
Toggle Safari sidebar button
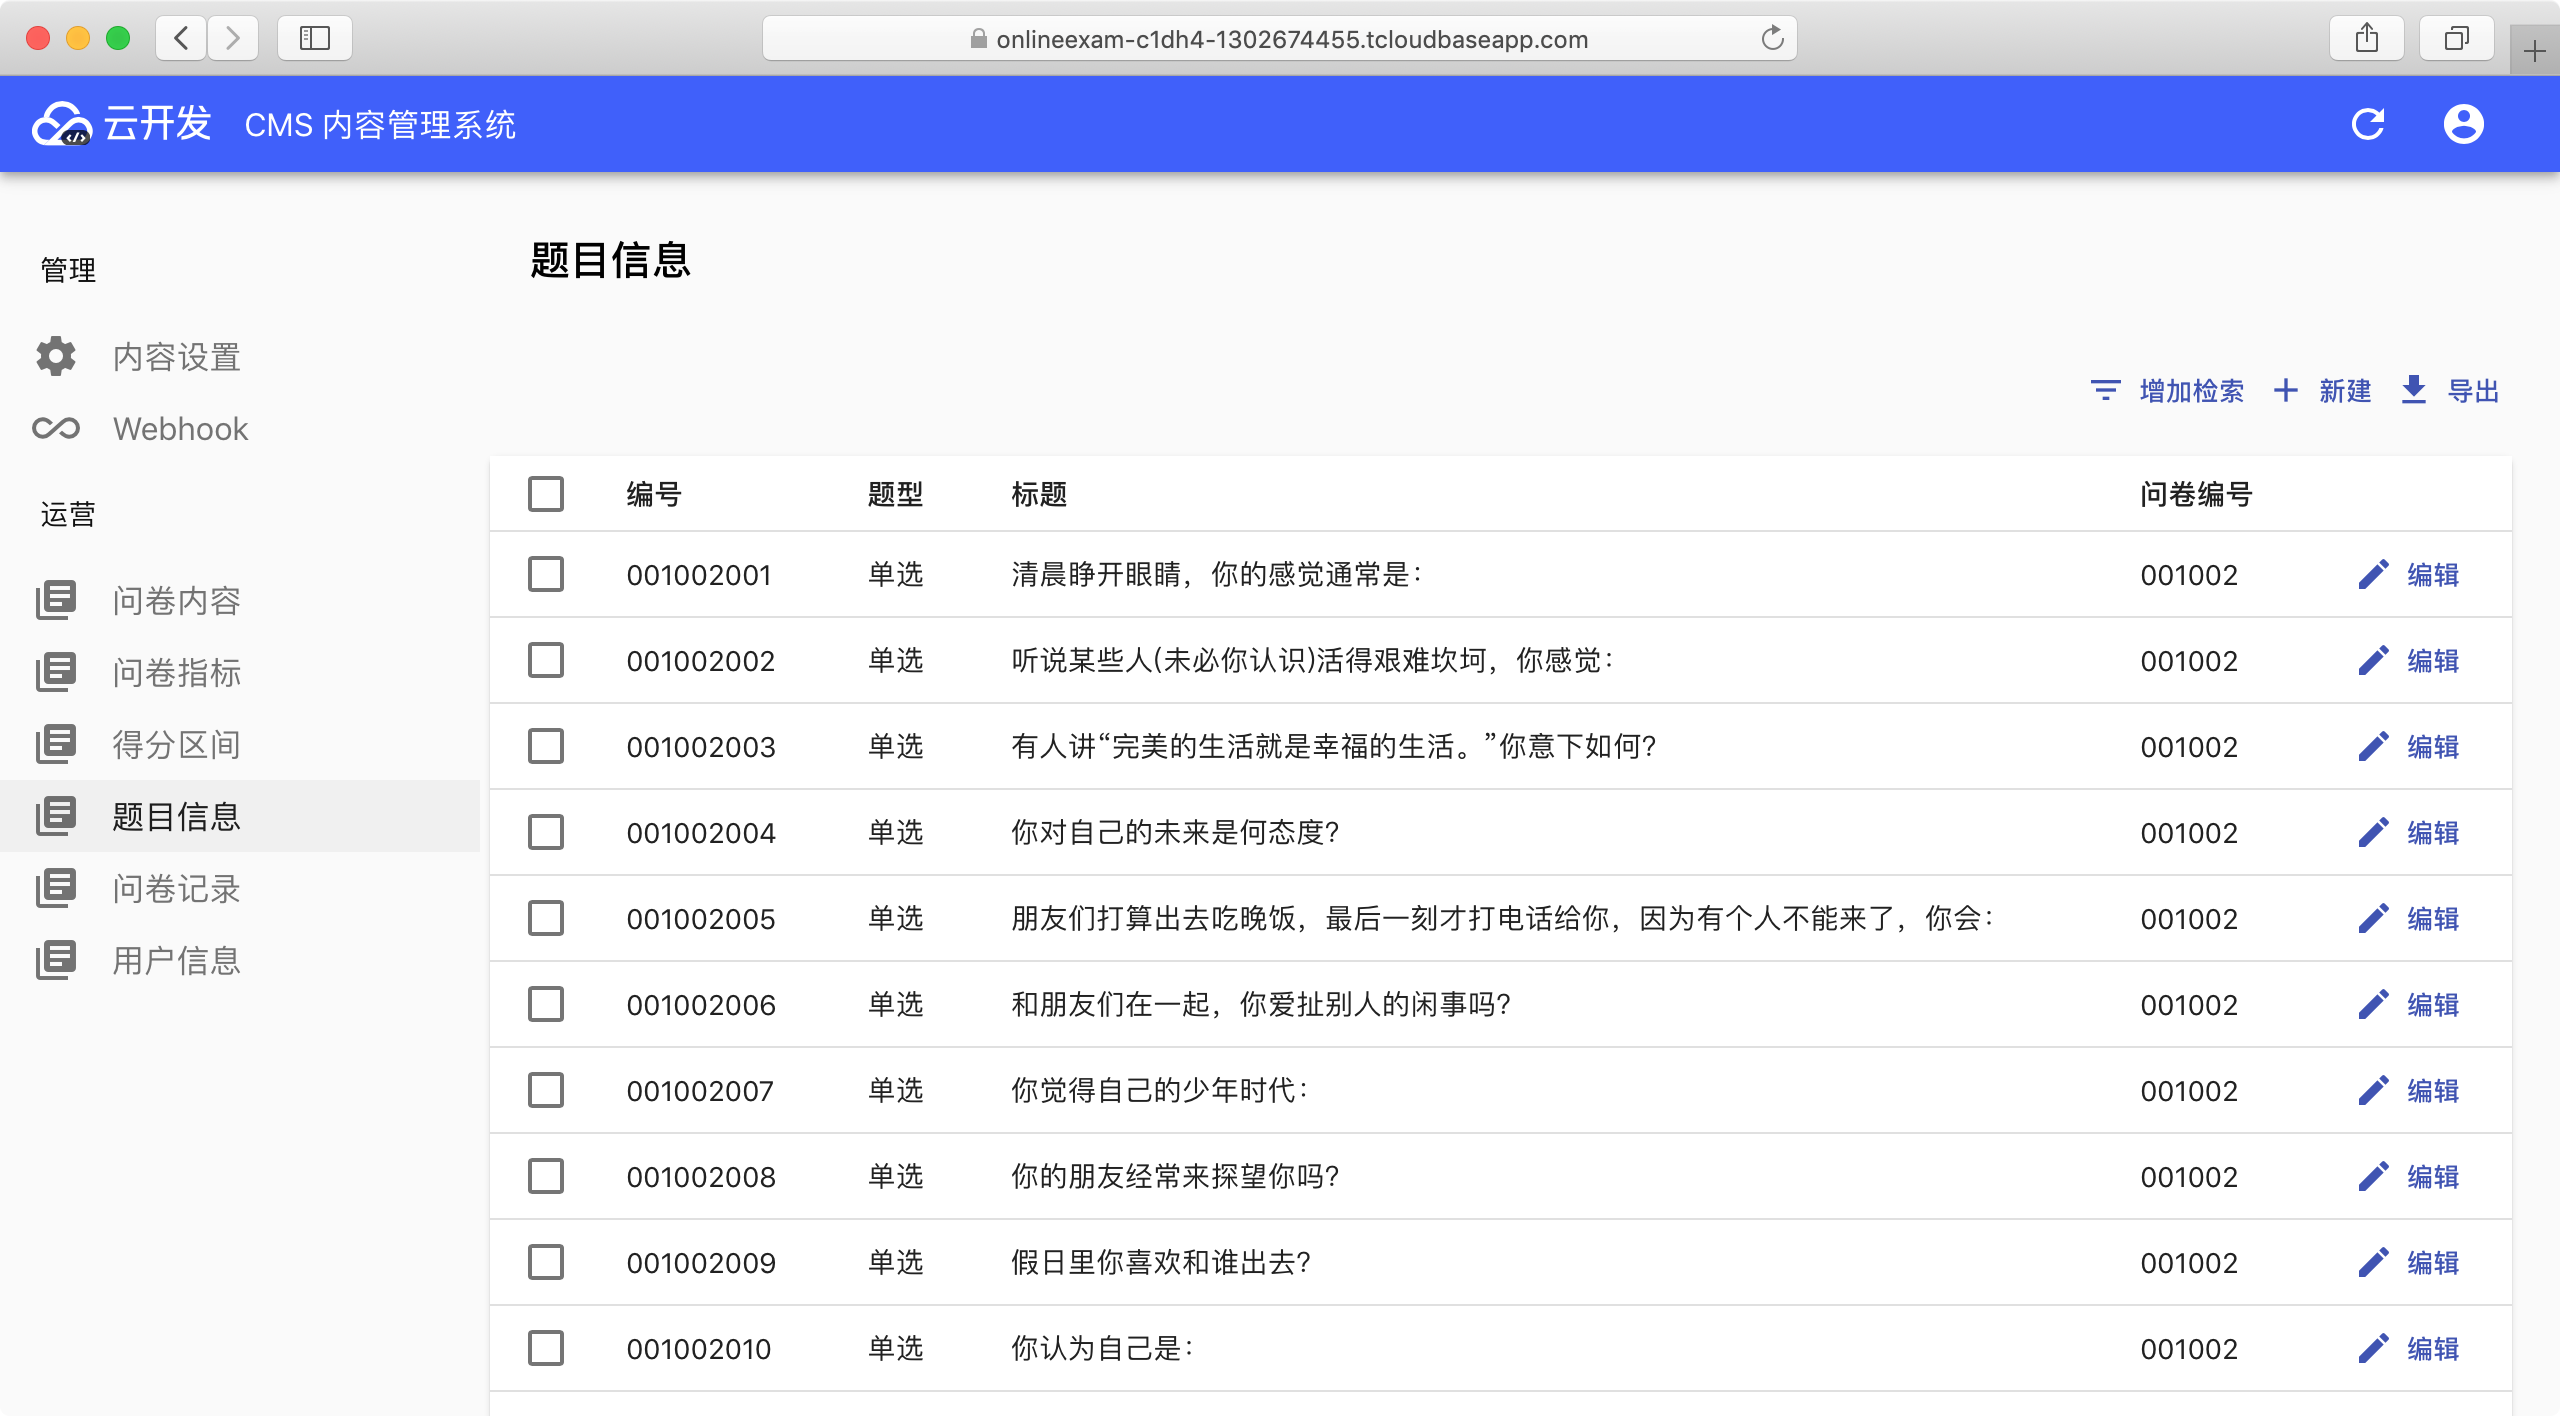click(315, 39)
